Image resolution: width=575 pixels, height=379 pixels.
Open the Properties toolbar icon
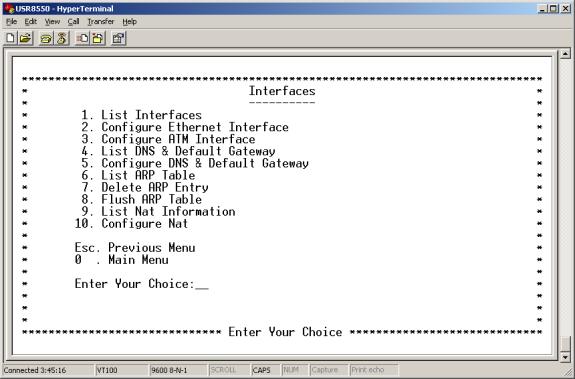(x=118, y=38)
